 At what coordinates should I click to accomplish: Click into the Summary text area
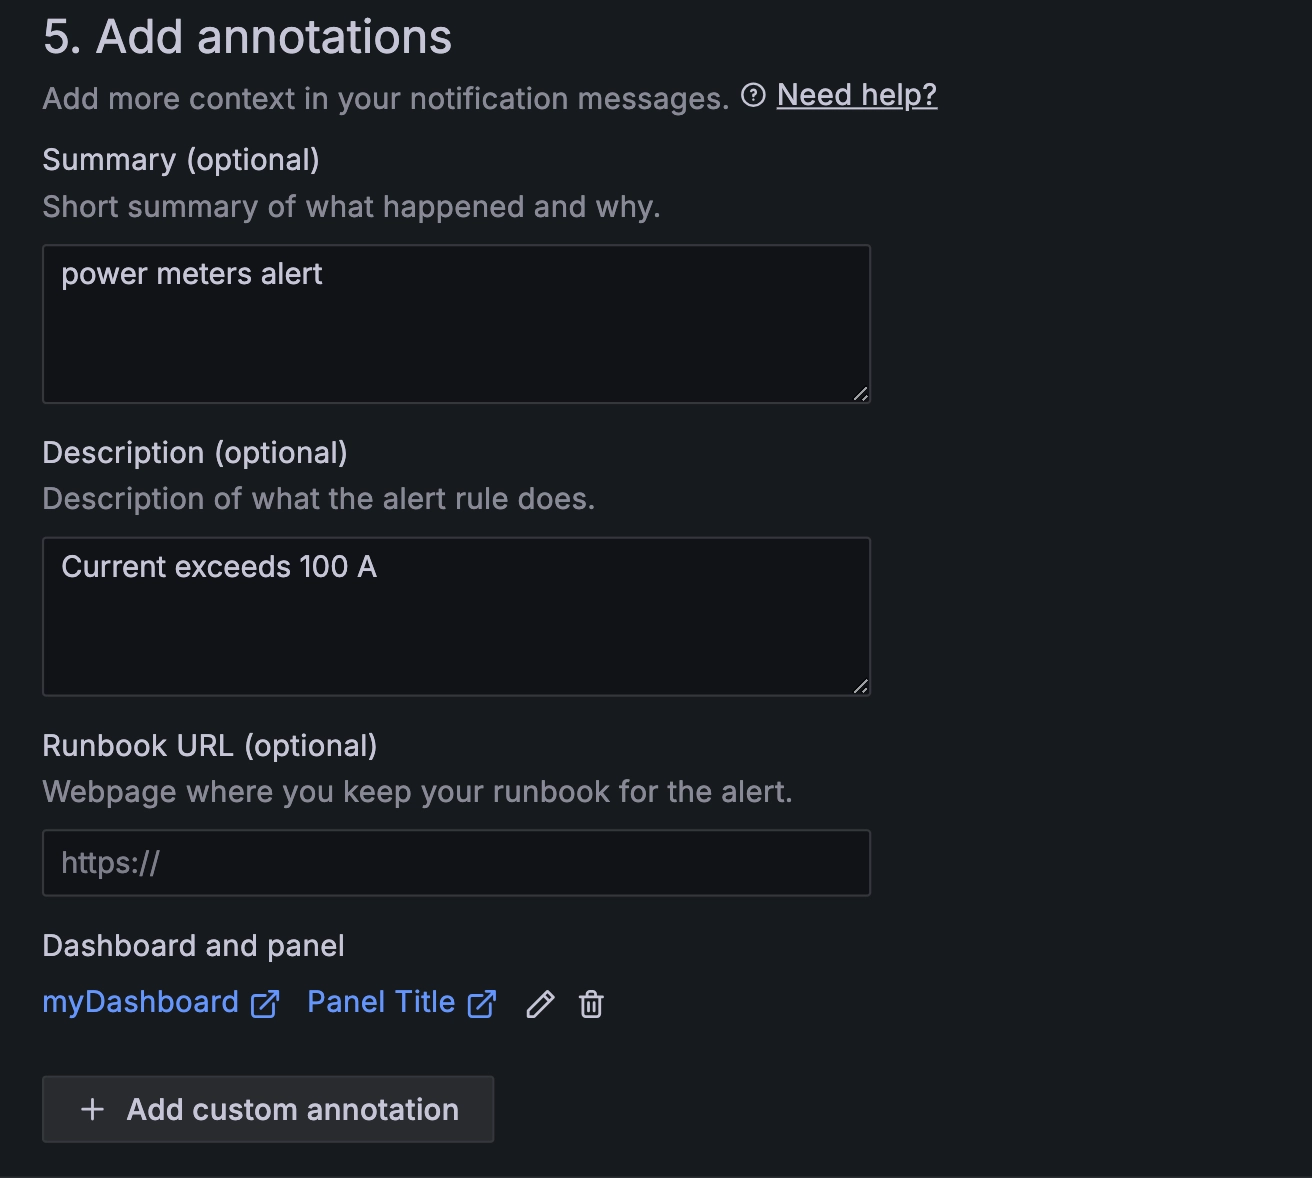tap(456, 324)
